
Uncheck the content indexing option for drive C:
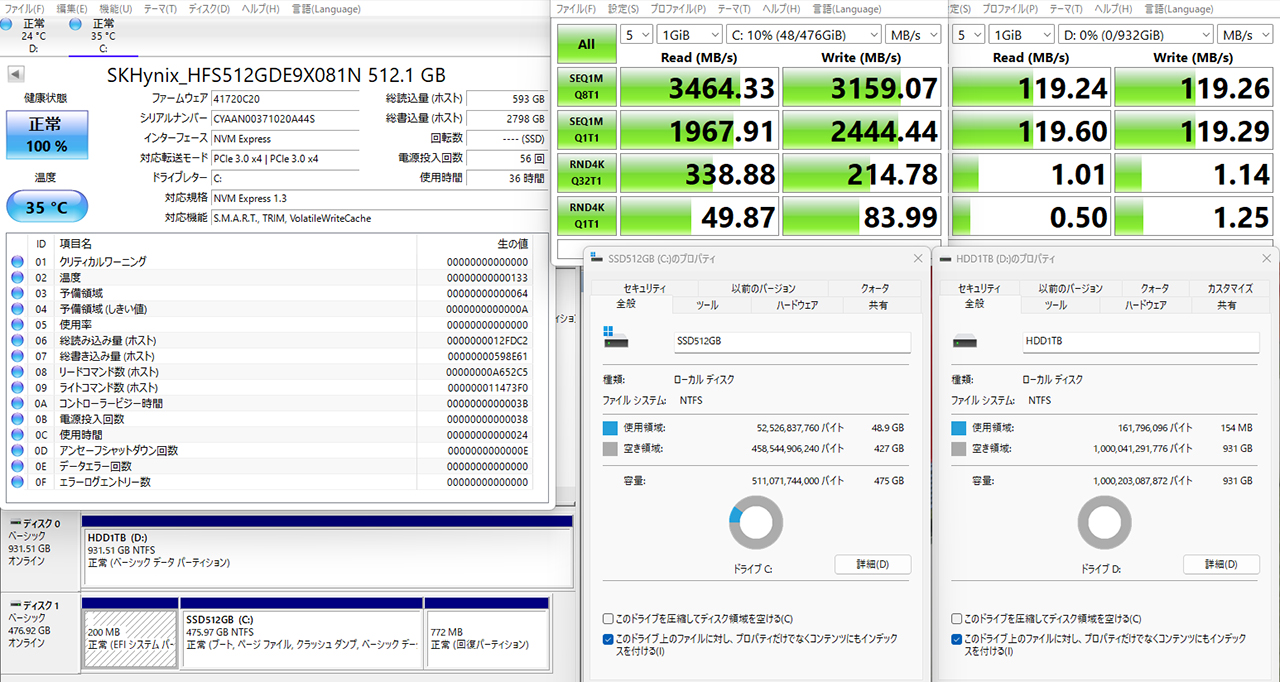point(609,639)
